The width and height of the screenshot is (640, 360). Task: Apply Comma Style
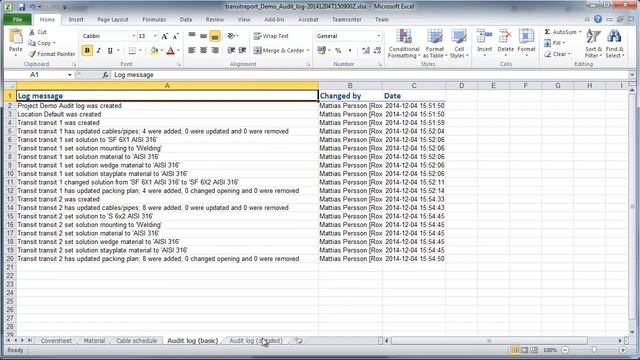coord(350,51)
